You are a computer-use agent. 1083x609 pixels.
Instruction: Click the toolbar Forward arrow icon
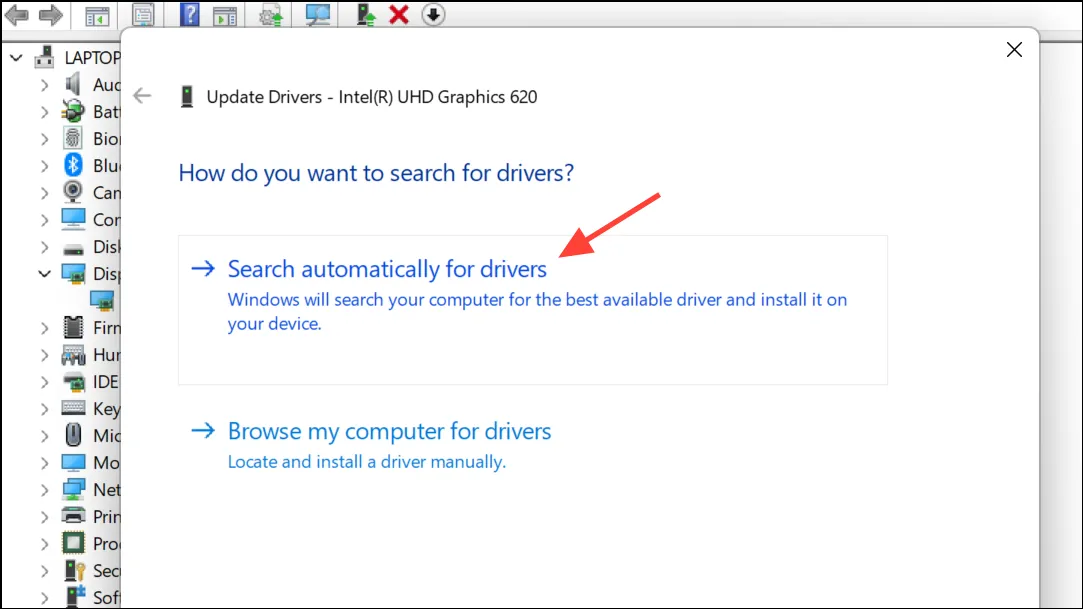click(x=50, y=14)
